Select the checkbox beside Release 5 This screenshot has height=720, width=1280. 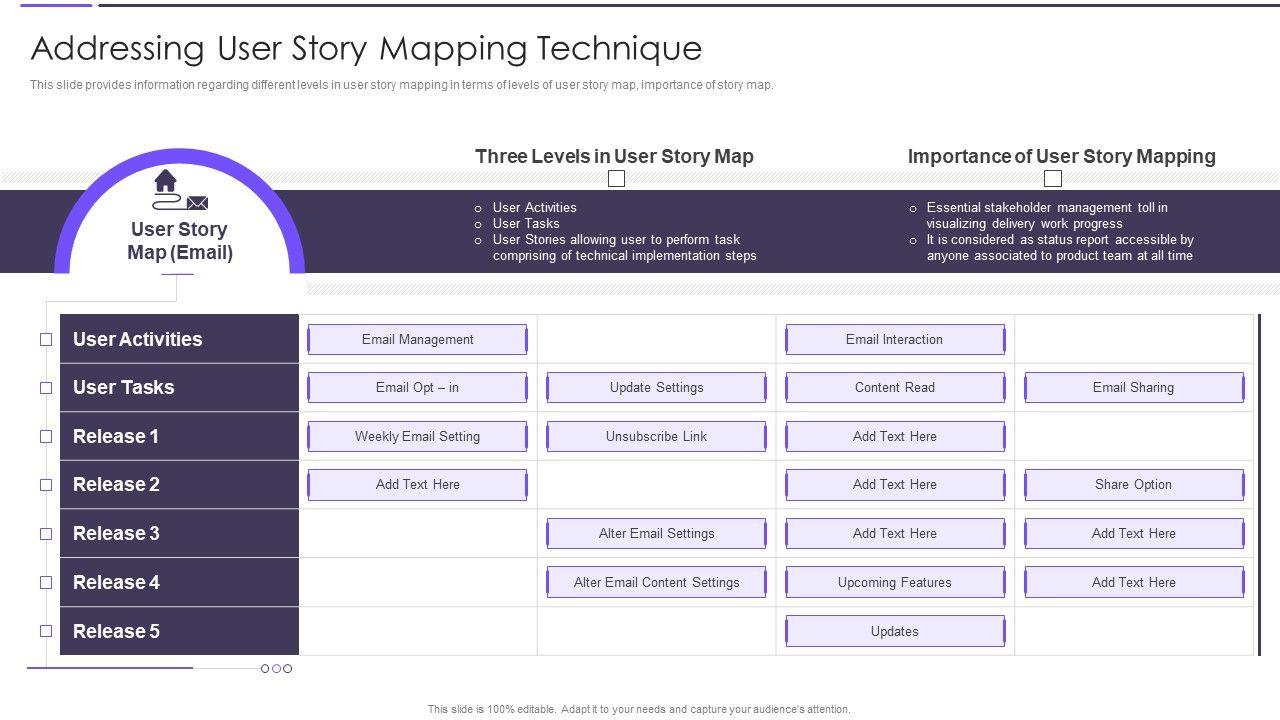point(46,631)
